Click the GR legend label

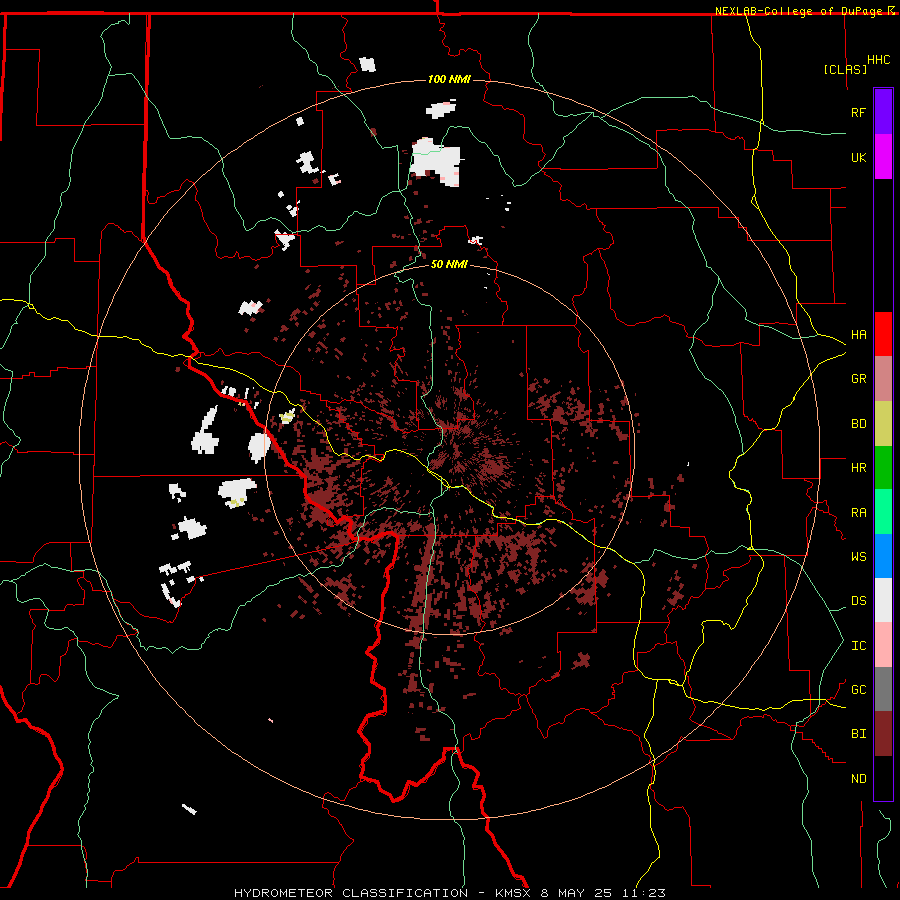click(858, 379)
